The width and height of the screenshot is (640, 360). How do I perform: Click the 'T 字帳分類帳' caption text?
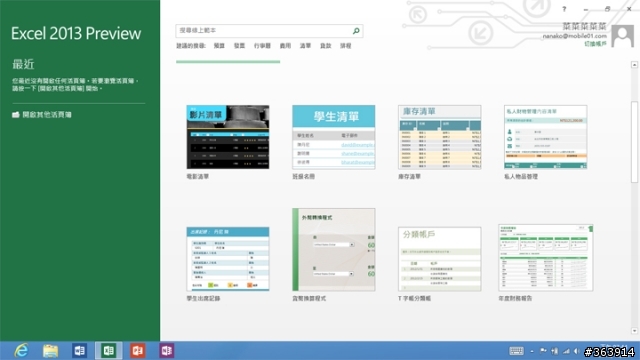tap(414, 298)
